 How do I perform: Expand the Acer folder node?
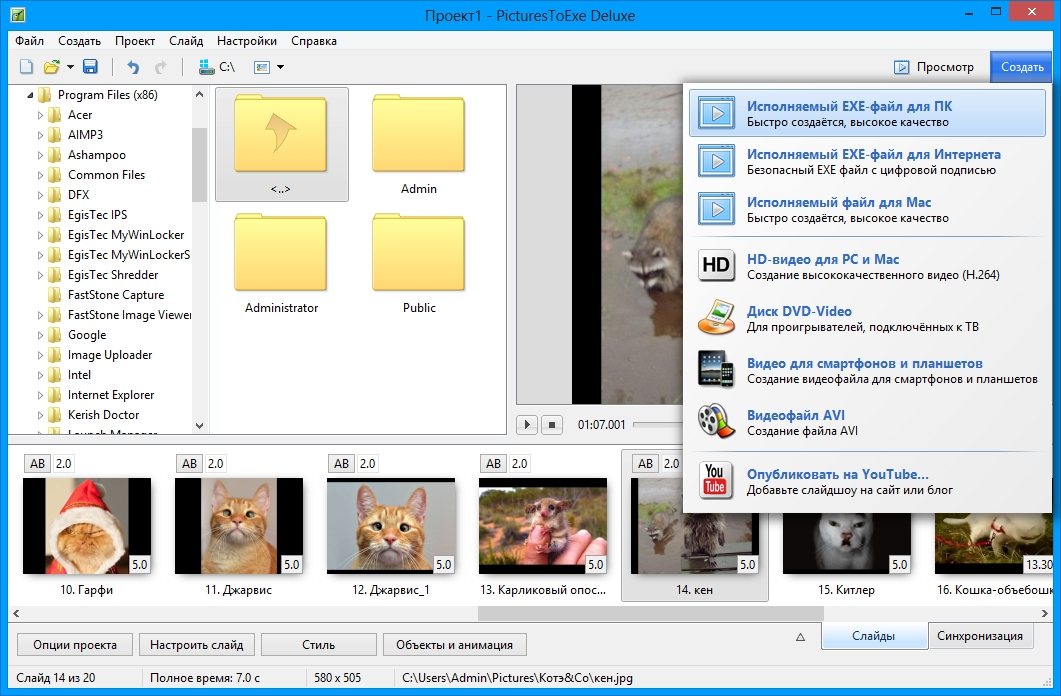[40, 116]
